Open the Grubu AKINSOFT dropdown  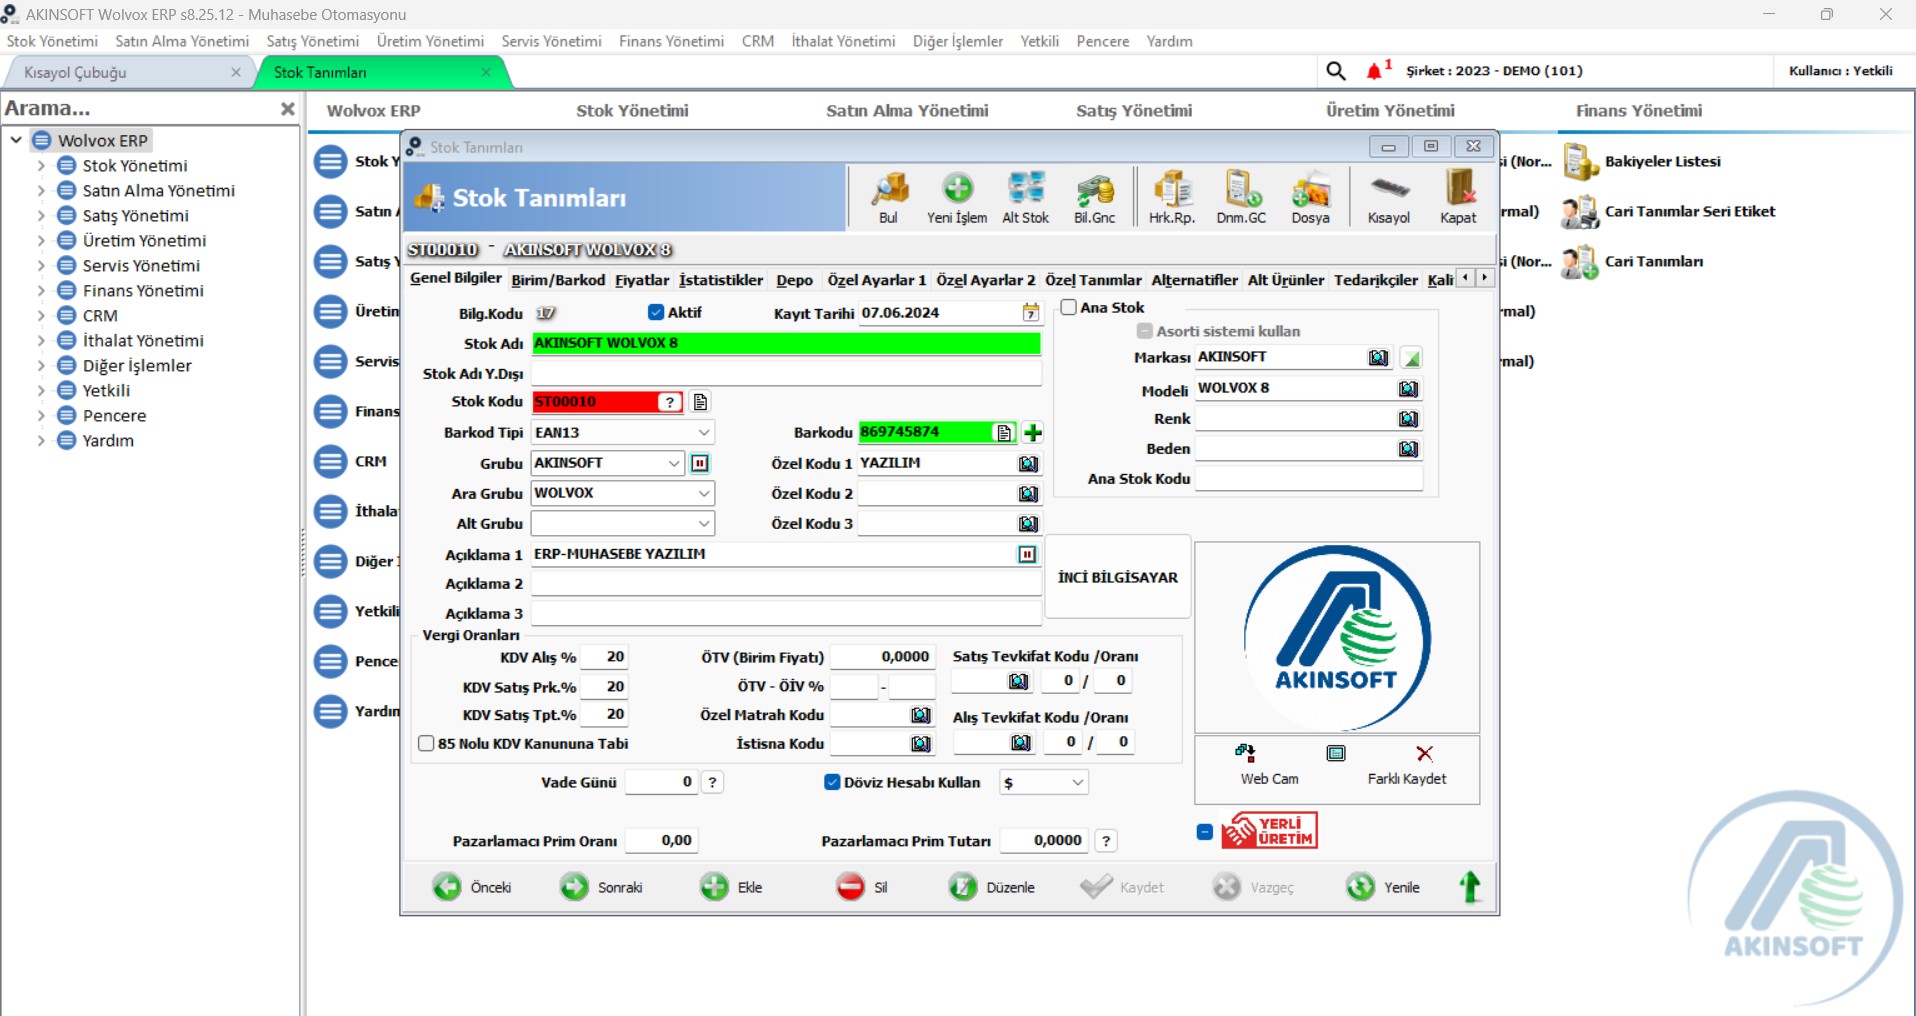pos(674,463)
